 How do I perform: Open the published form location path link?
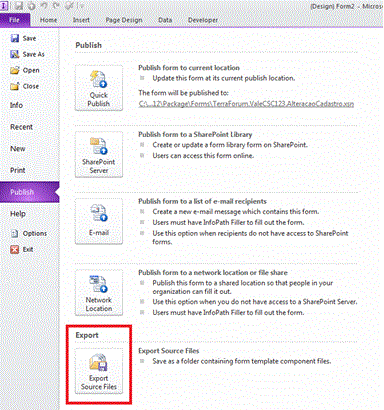point(246,104)
